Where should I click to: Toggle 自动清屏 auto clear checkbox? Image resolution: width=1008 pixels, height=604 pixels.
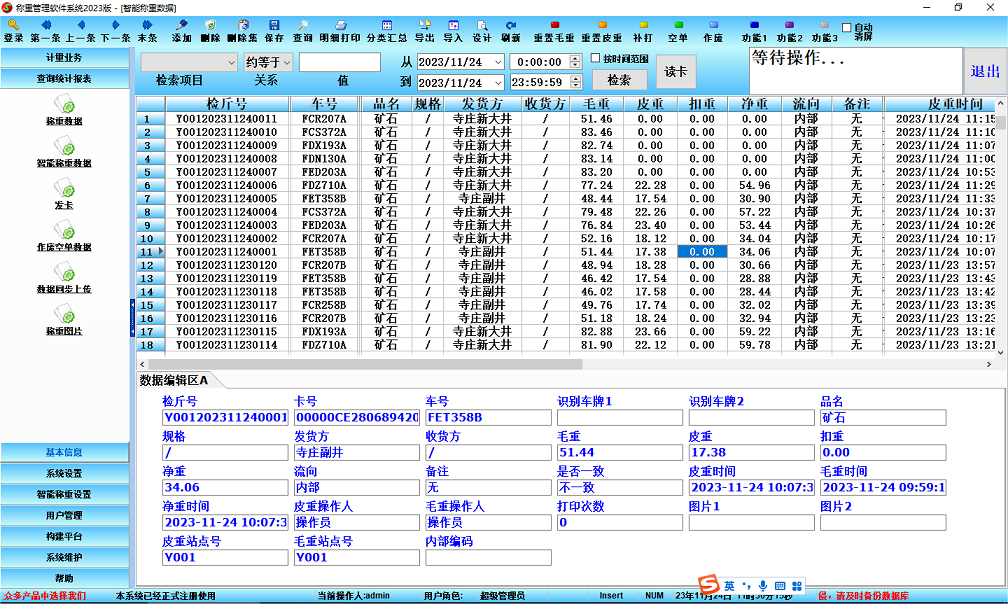(847, 28)
